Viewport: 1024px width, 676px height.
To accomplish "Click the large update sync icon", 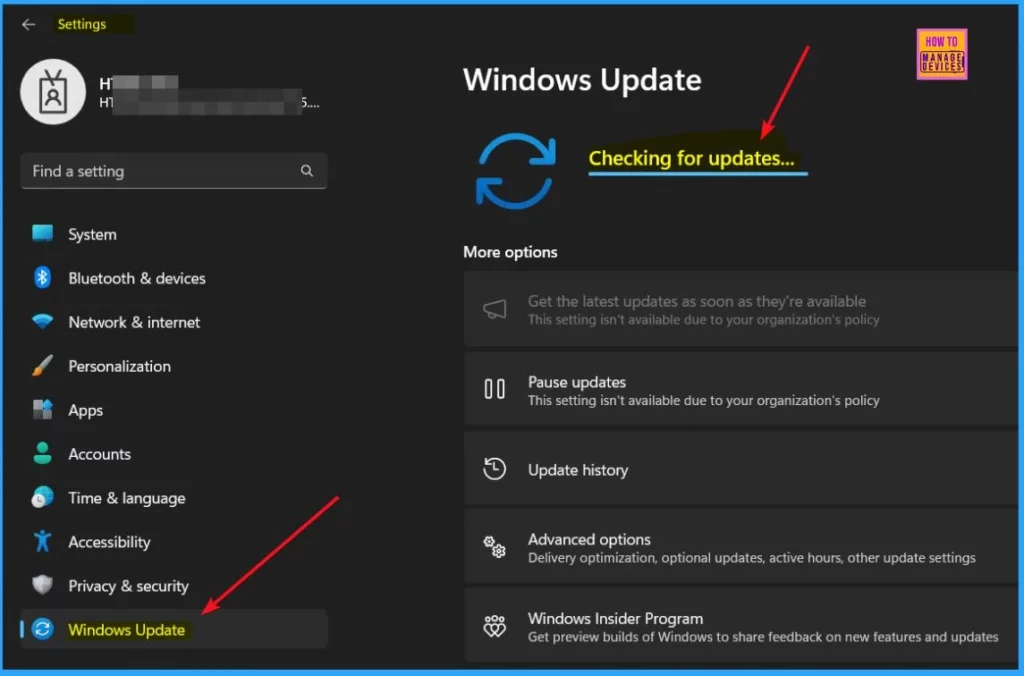I will [x=516, y=171].
